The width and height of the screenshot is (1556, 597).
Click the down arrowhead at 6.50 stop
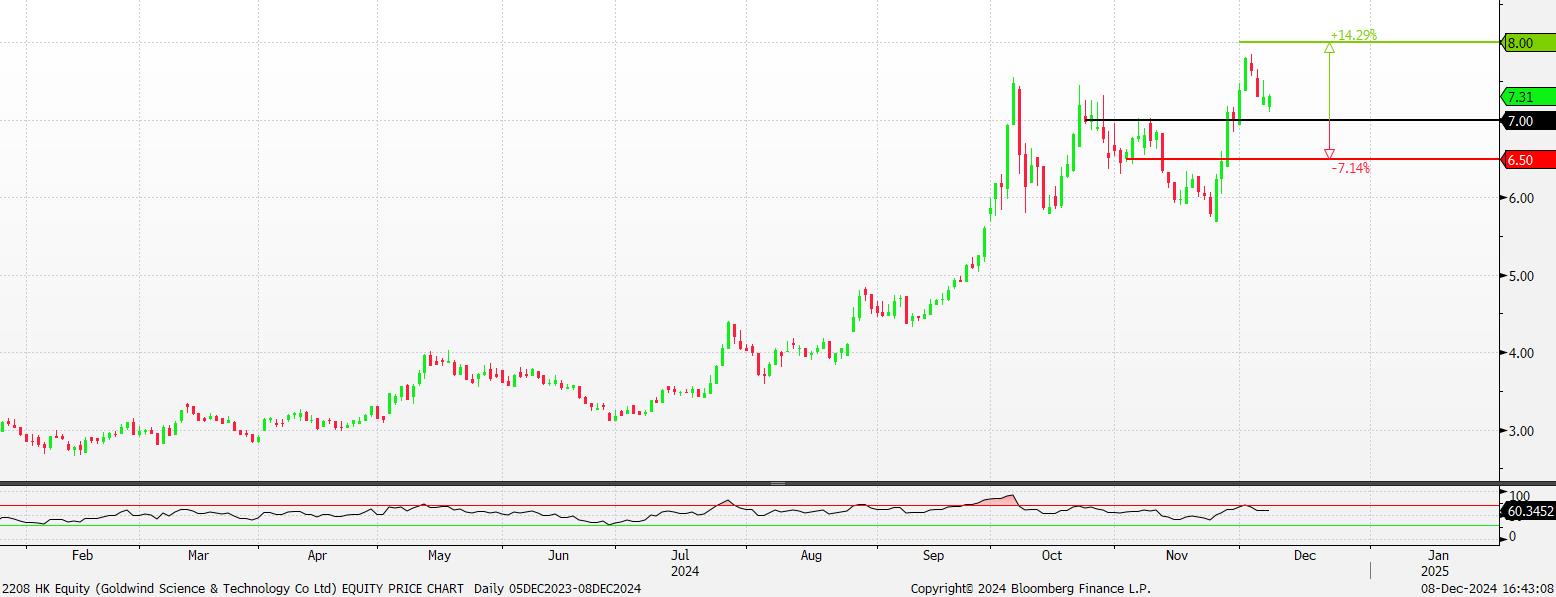click(x=1329, y=154)
